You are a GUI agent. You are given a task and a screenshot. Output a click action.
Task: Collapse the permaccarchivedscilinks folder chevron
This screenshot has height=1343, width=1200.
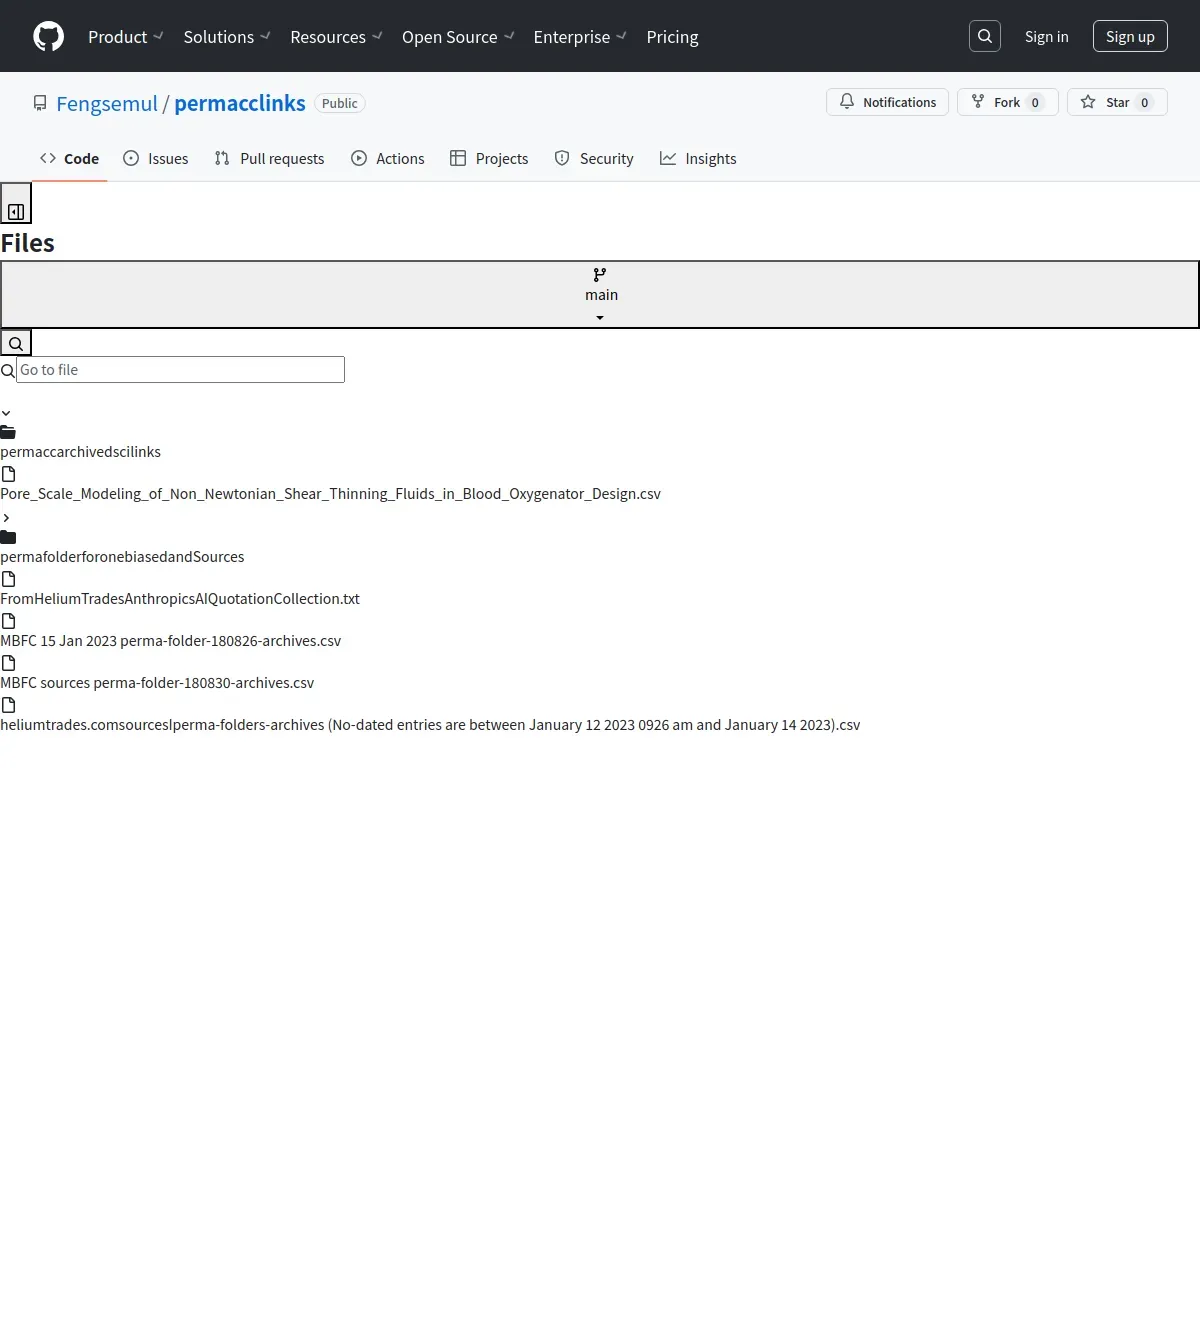(6, 413)
